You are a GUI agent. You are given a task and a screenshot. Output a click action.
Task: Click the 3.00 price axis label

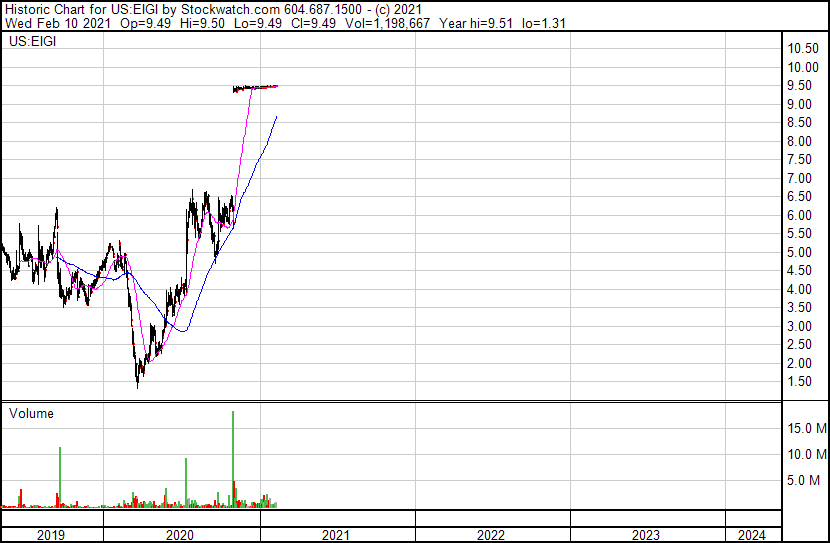pyautogui.click(x=799, y=327)
